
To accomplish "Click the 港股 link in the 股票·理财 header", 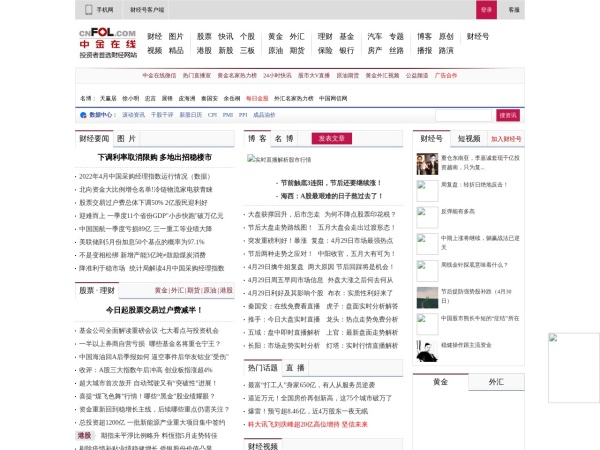I will click(226, 290).
